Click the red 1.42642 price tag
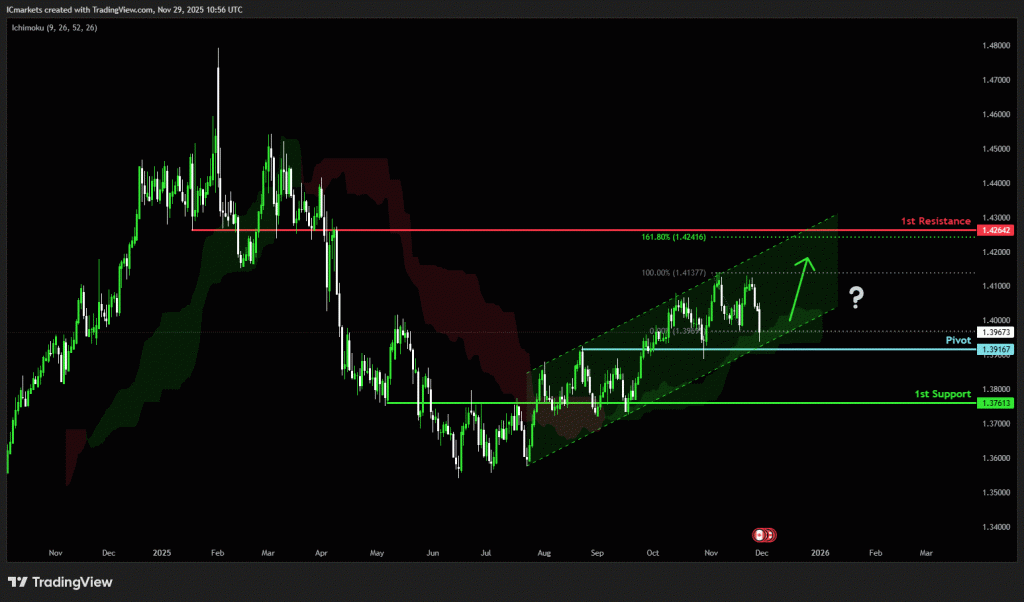1024x602 pixels. coord(997,230)
